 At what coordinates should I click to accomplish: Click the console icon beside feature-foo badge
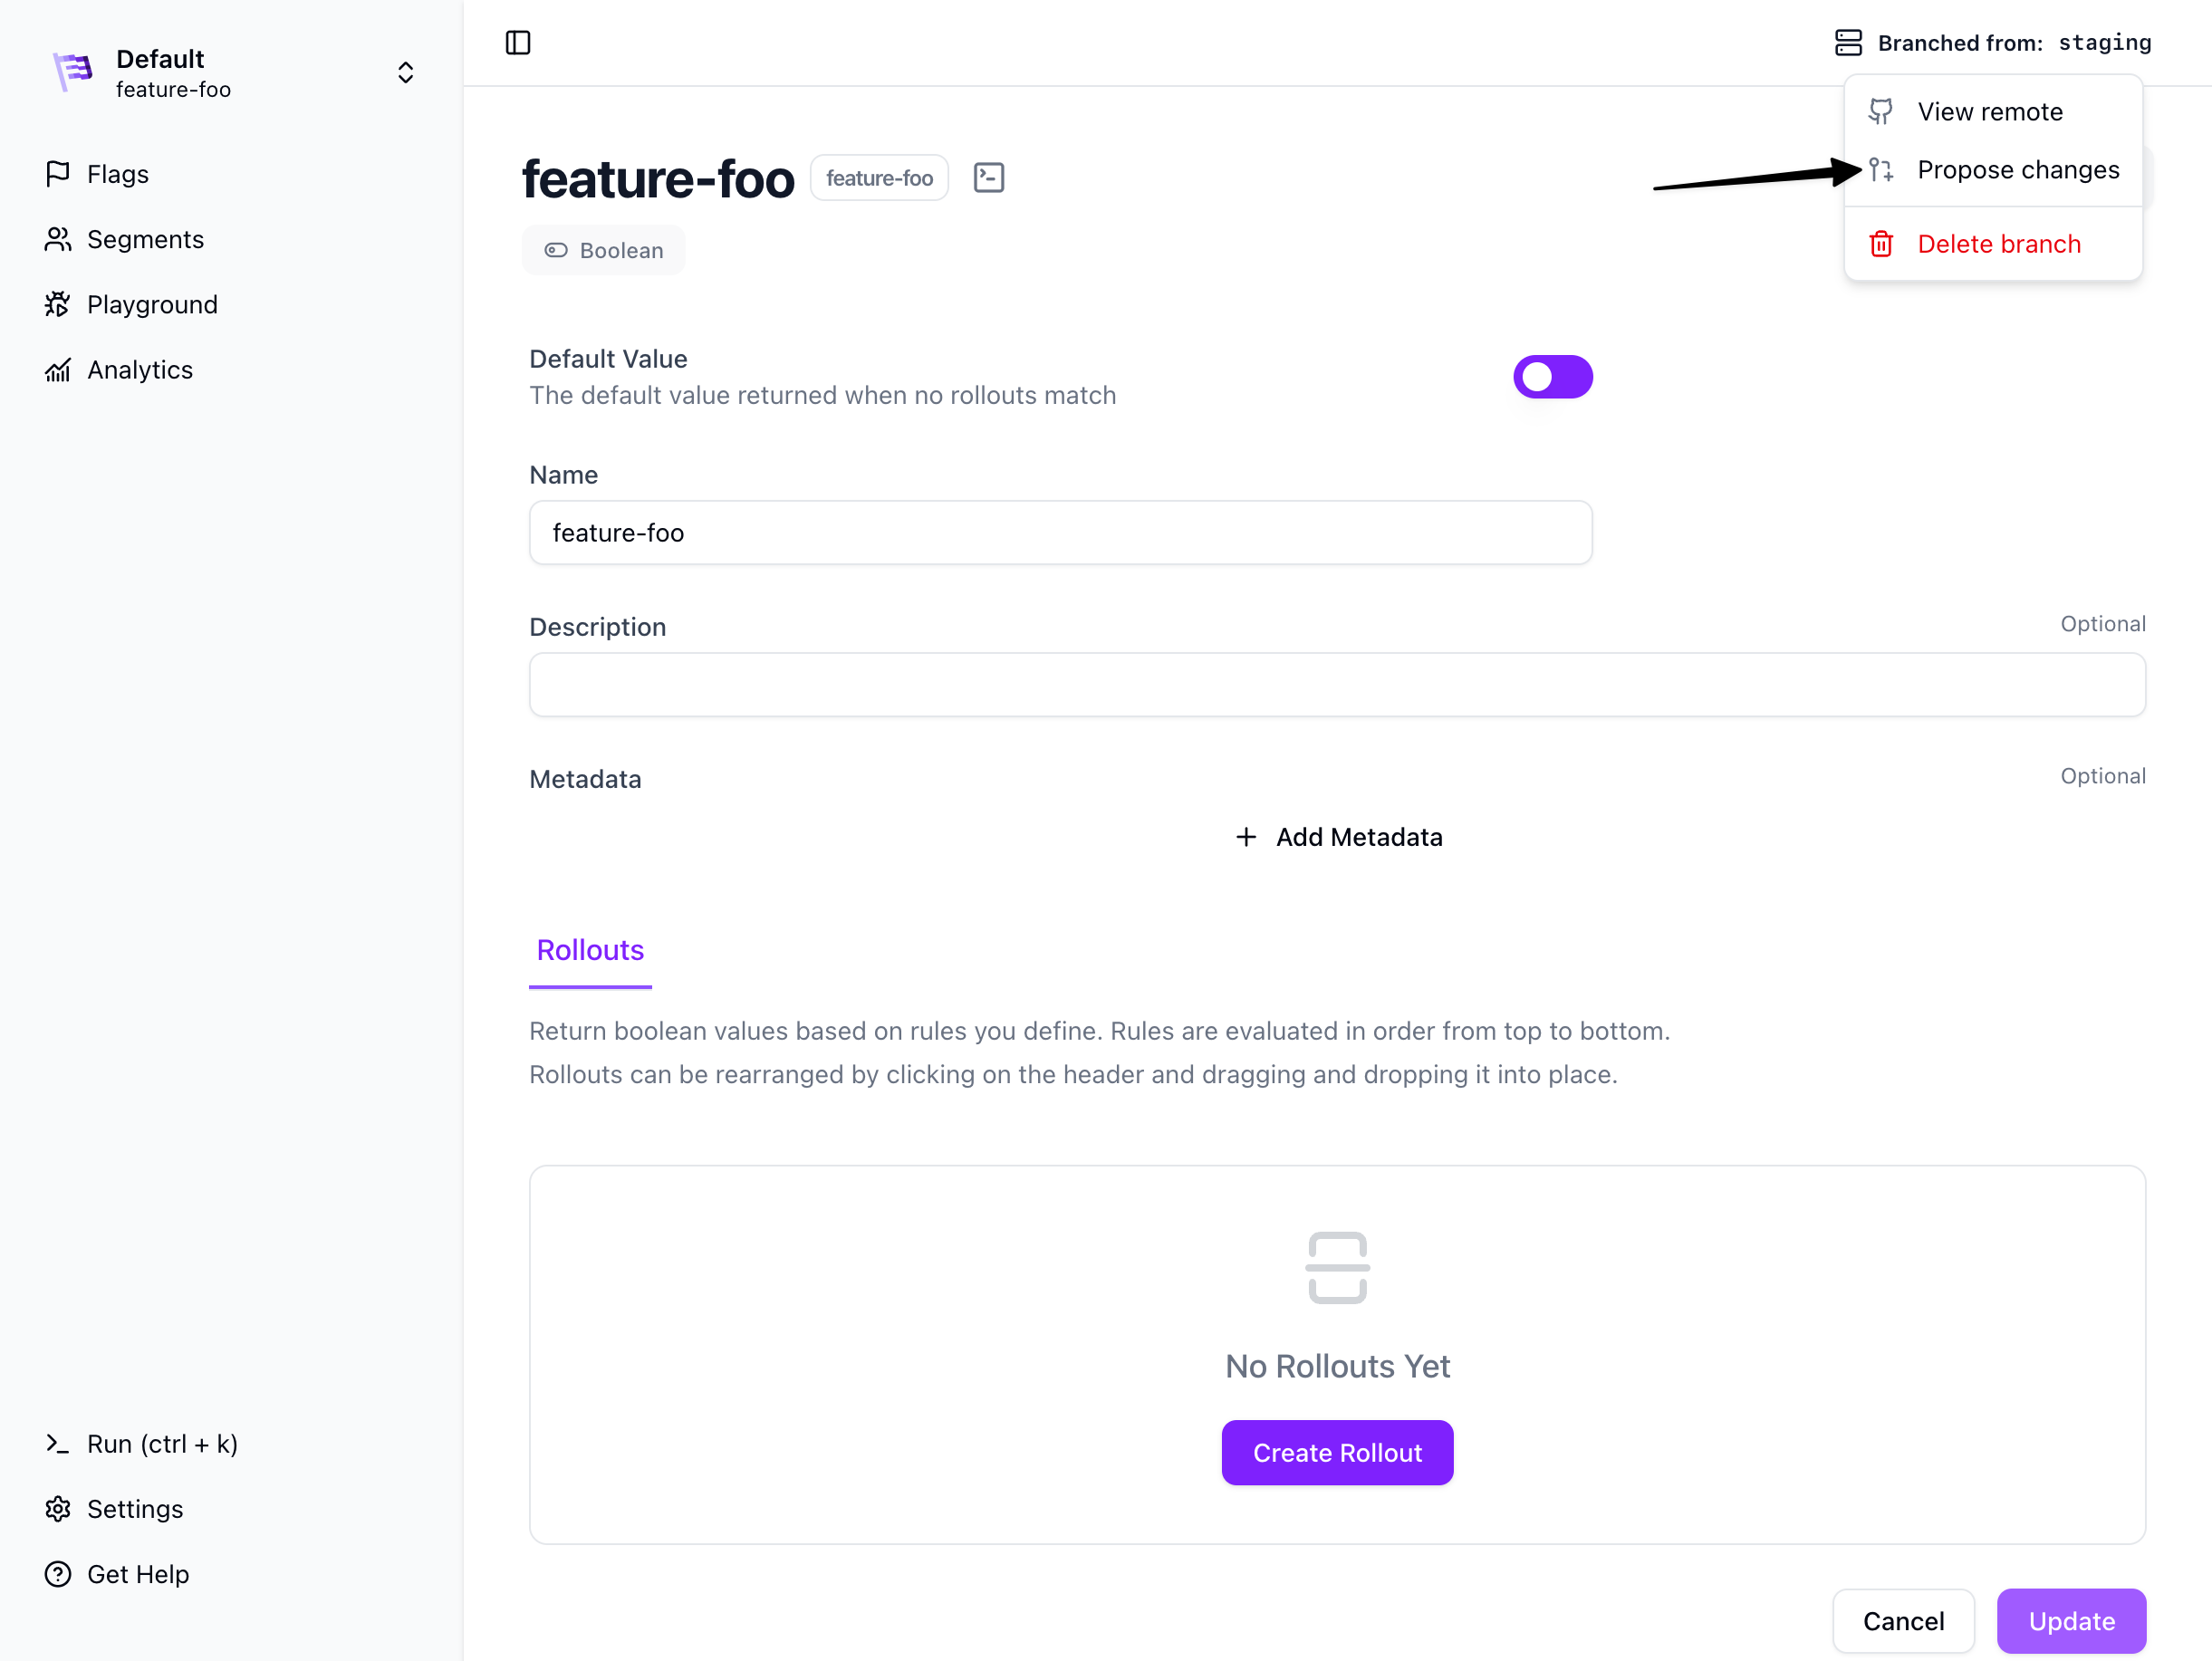click(988, 178)
